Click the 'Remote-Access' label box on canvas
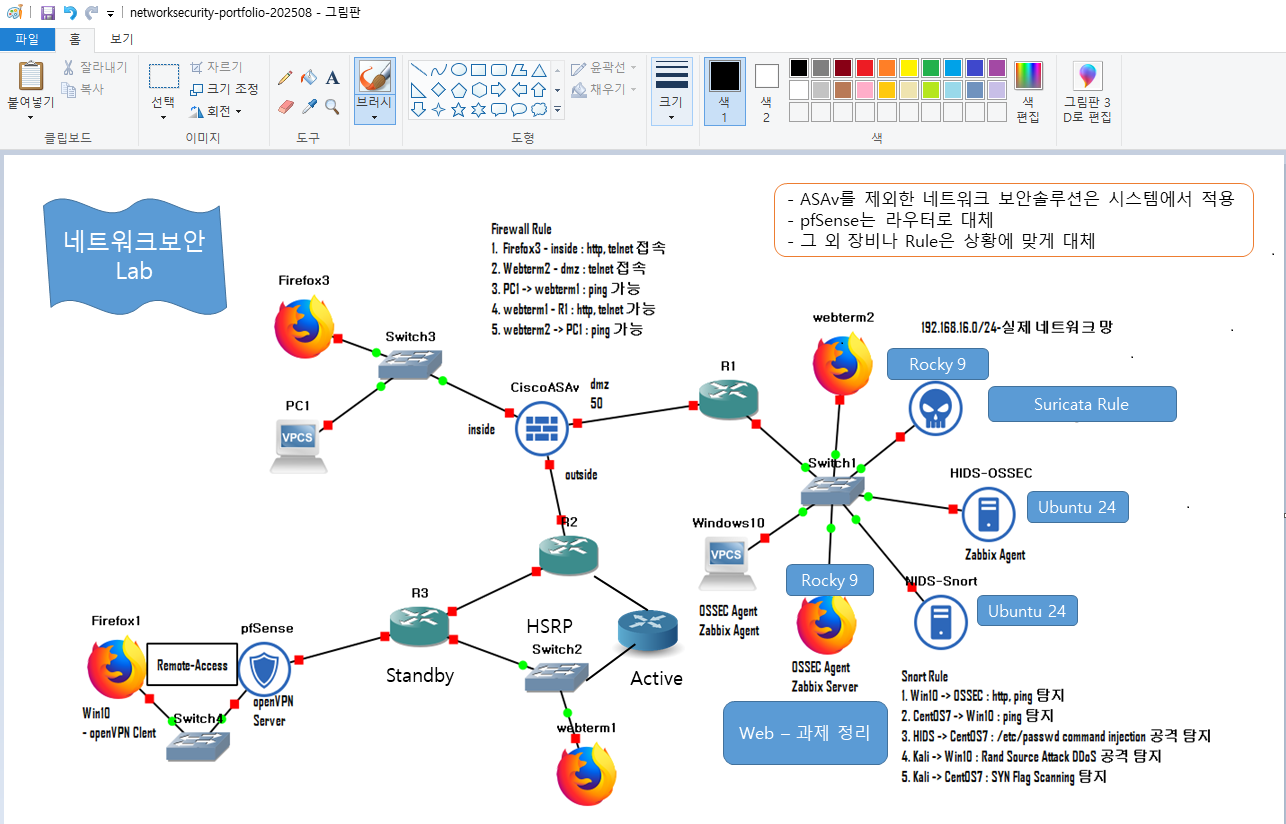This screenshot has height=824, width=1286. pos(192,665)
